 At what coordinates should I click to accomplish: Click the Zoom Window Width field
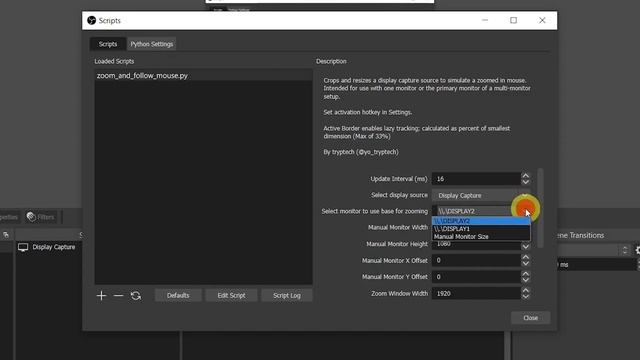pos(476,293)
